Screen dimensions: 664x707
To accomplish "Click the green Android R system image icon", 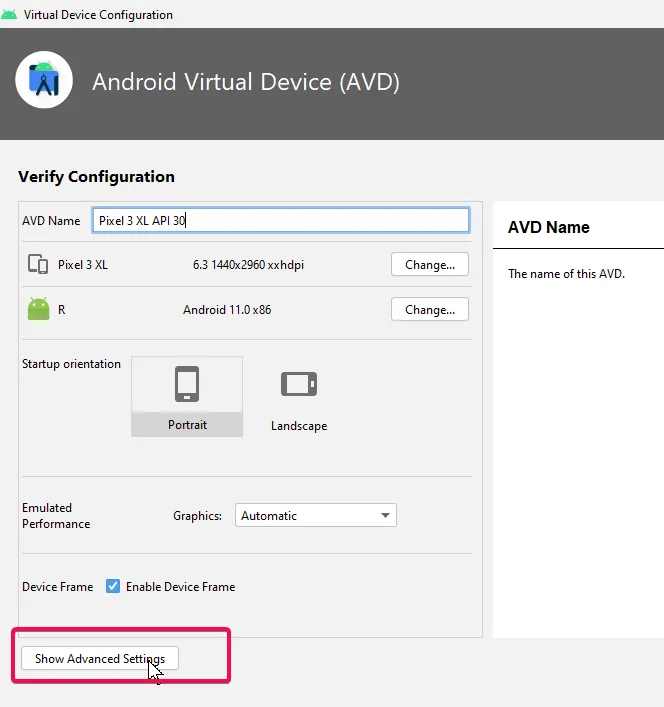I will point(38,309).
